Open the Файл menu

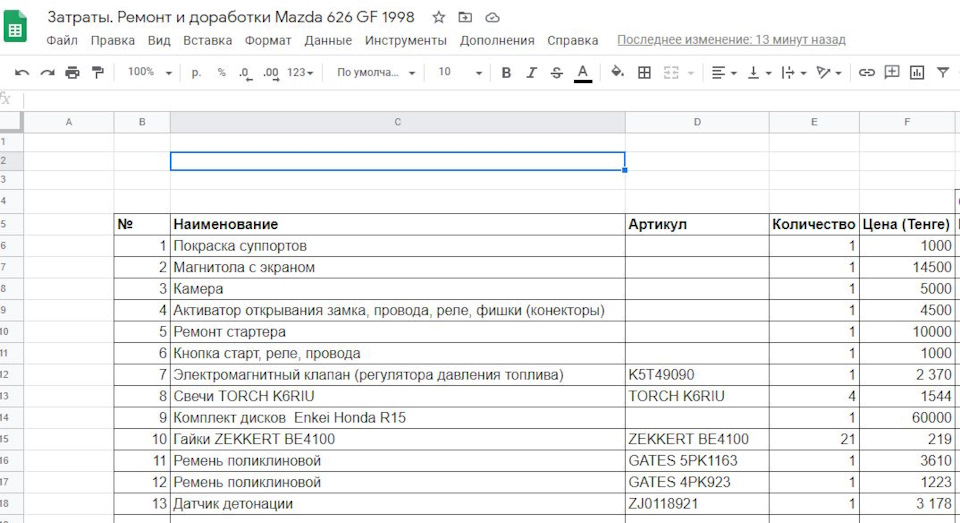click(x=62, y=40)
